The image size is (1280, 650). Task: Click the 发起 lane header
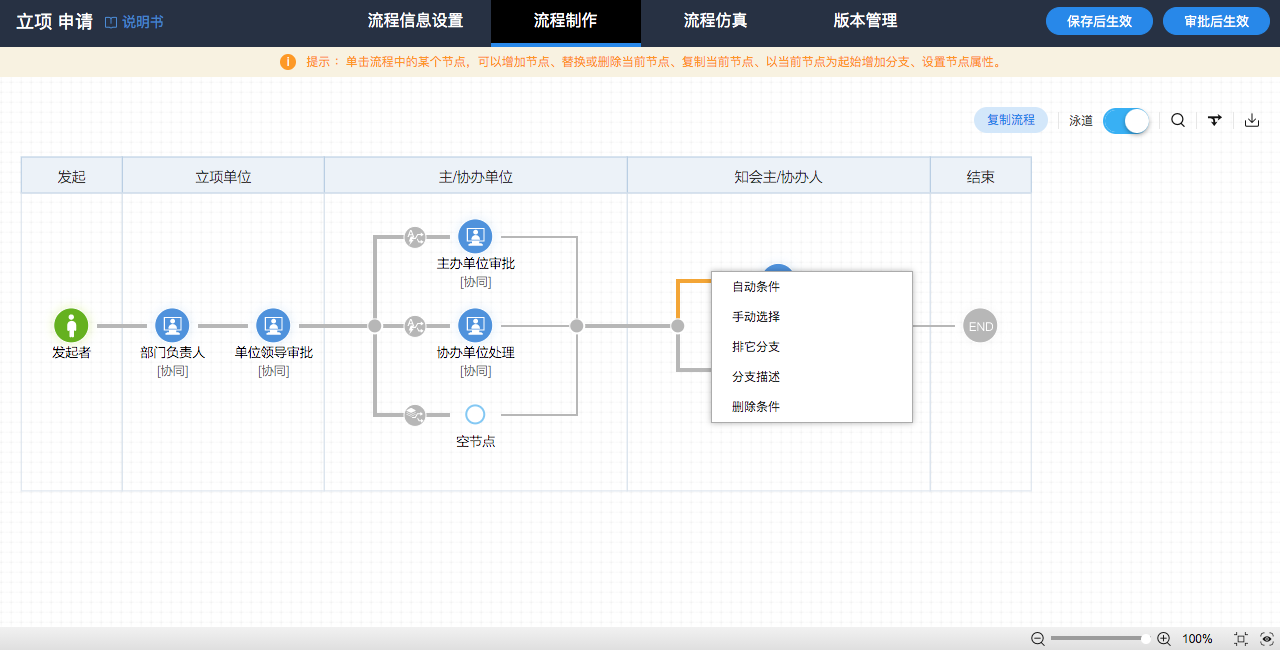[x=72, y=176]
